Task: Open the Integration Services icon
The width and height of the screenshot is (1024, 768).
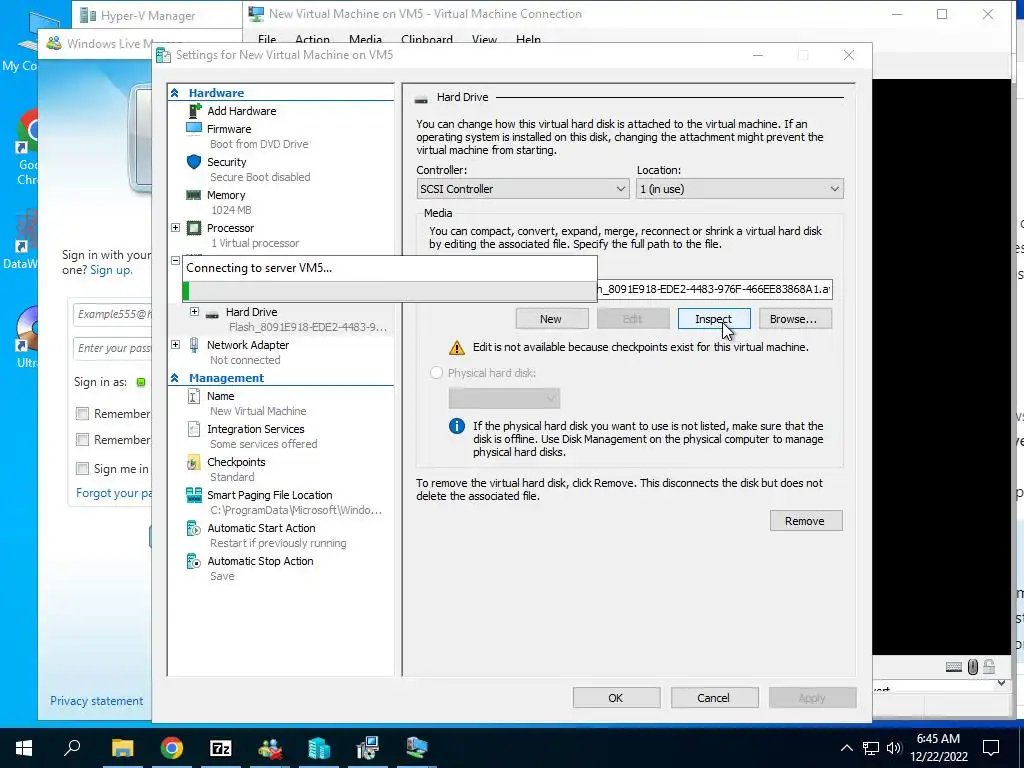Action: pyautogui.click(x=194, y=429)
